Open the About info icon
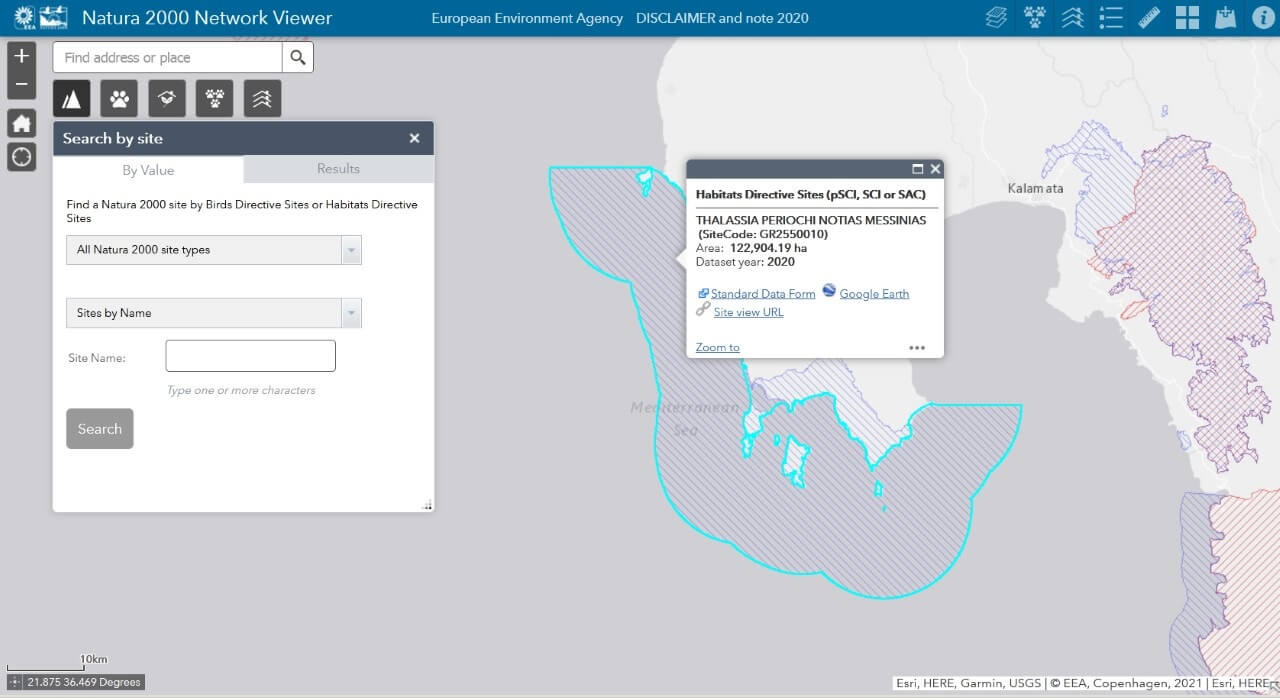The height and width of the screenshot is (700, 1280). (x=1263, y=18)
